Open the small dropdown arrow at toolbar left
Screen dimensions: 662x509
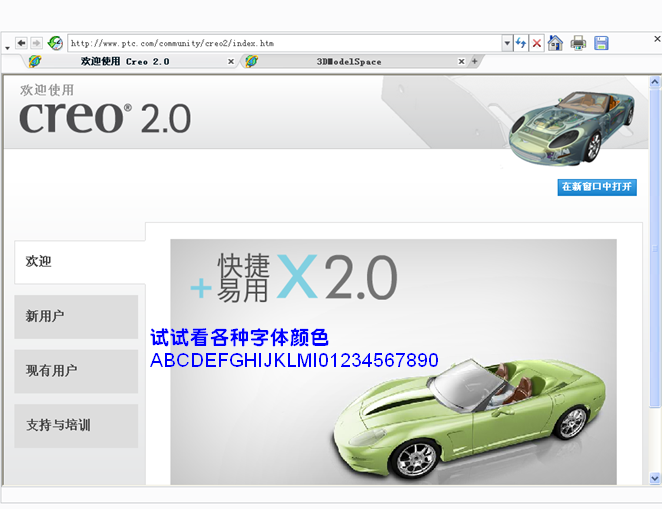point(7,47)
